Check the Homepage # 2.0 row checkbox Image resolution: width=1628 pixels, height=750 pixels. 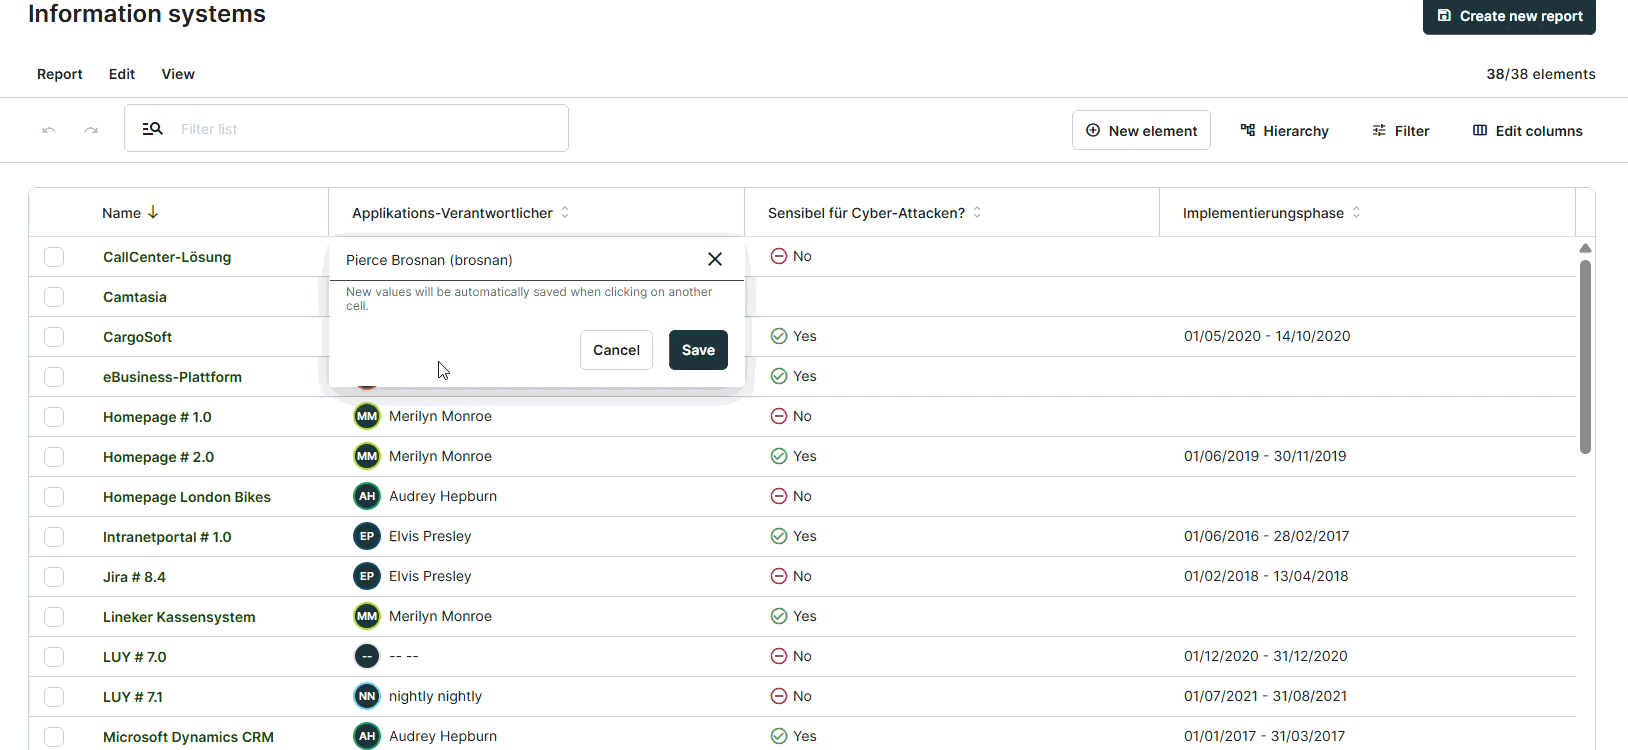click(x=54, y=457)
